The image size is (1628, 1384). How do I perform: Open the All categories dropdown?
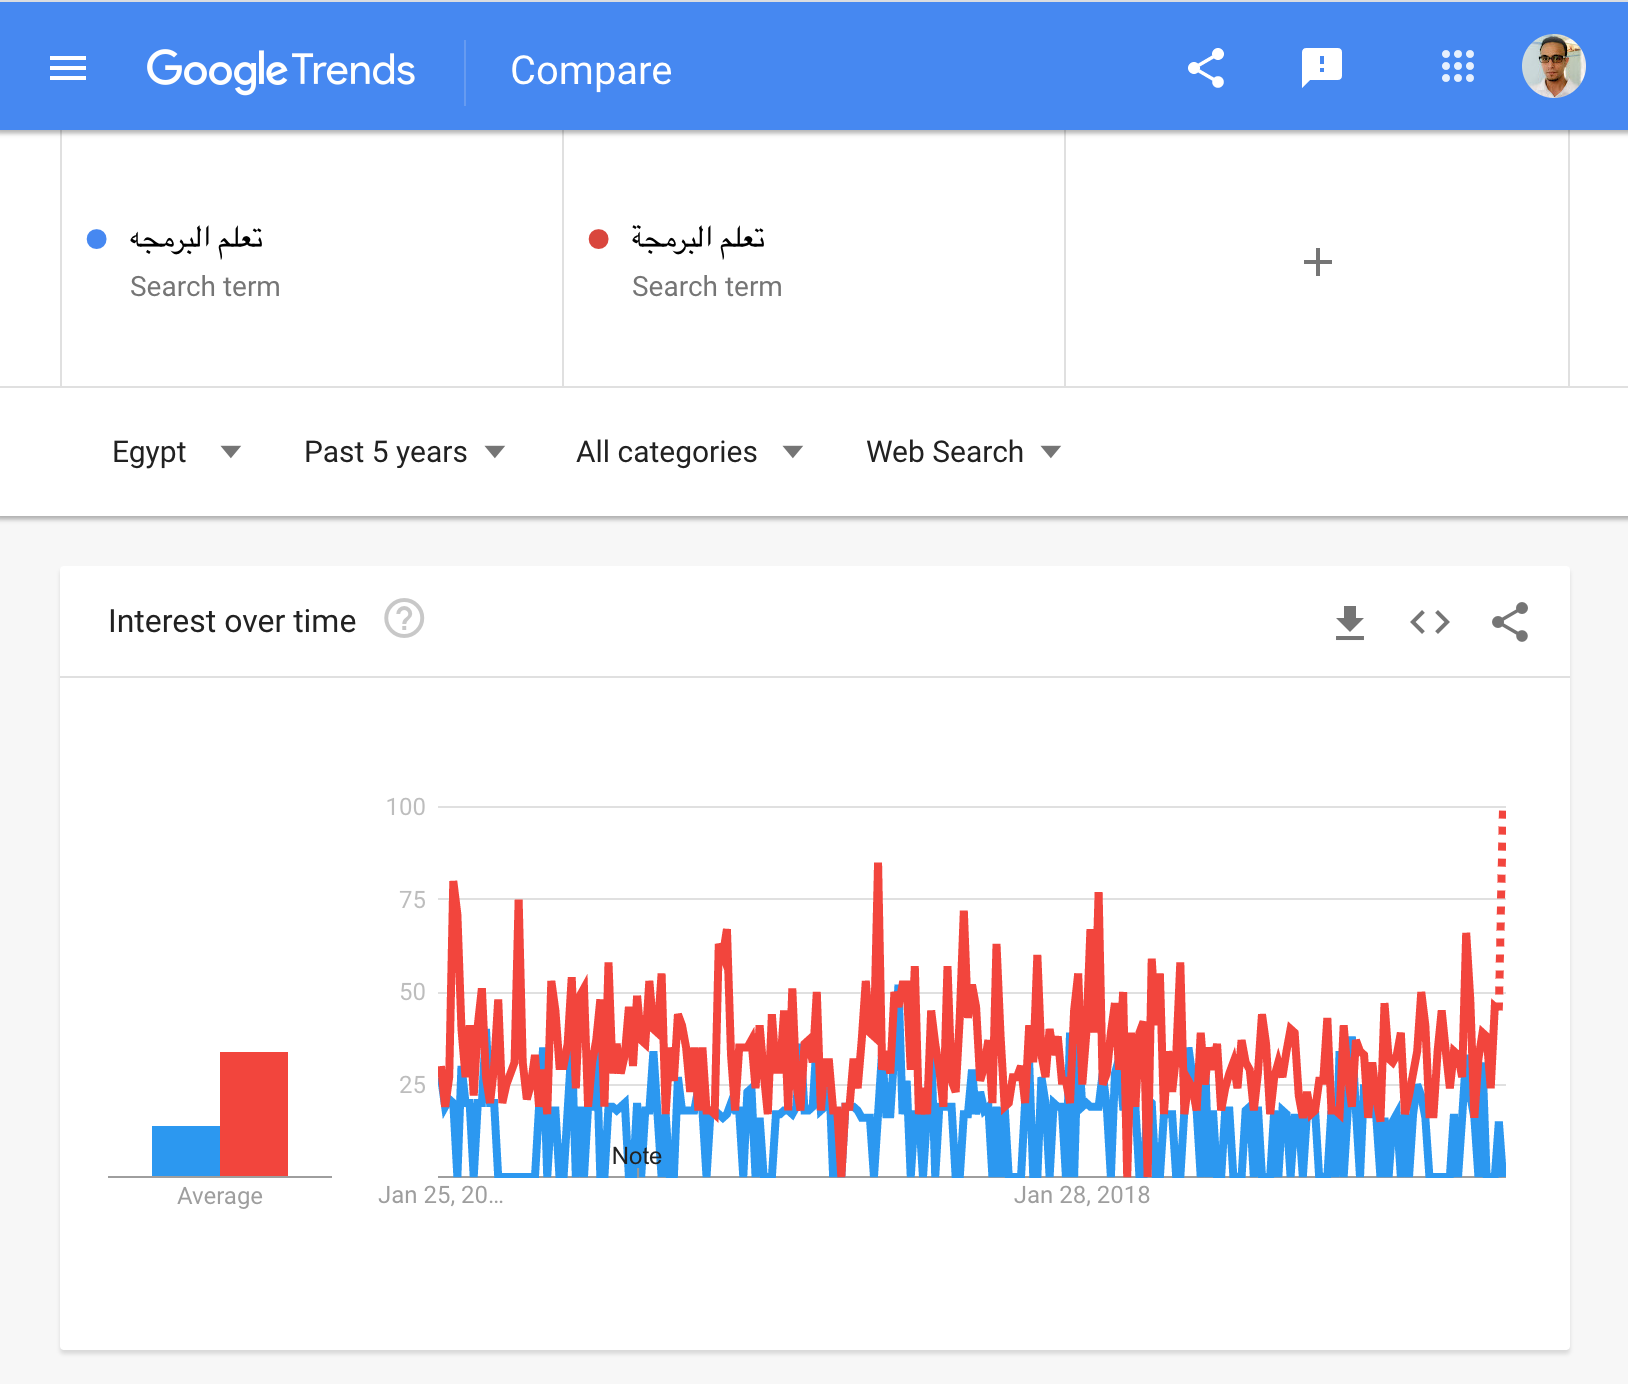coord(688,452)
